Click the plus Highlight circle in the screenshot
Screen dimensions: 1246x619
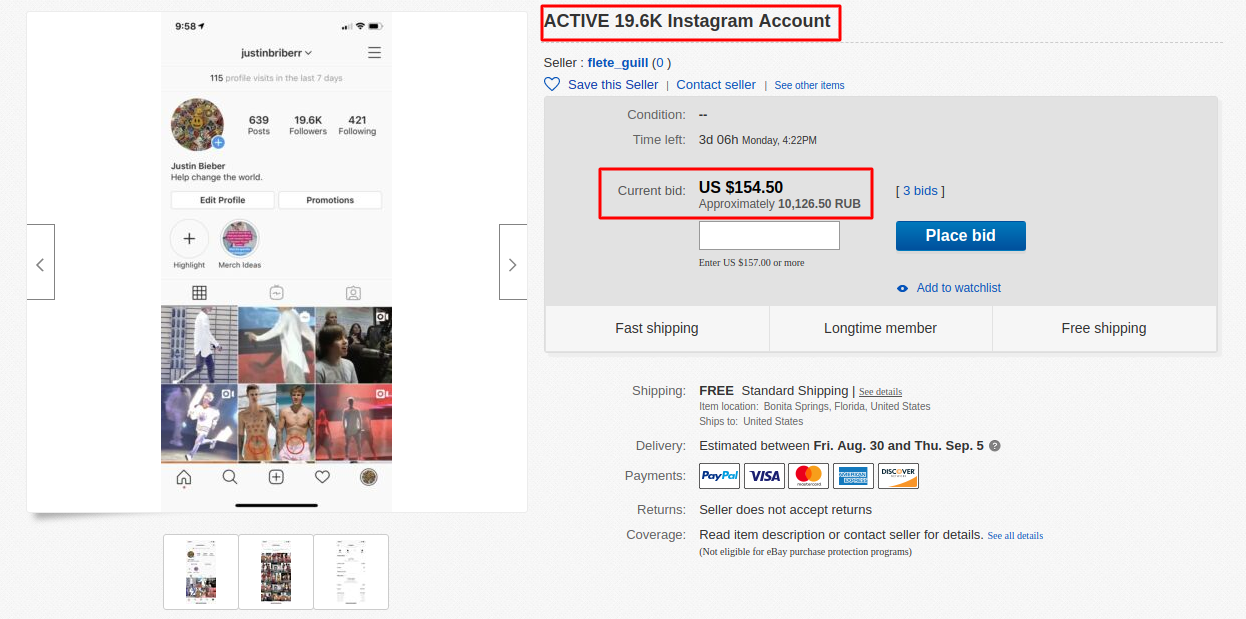189,239
